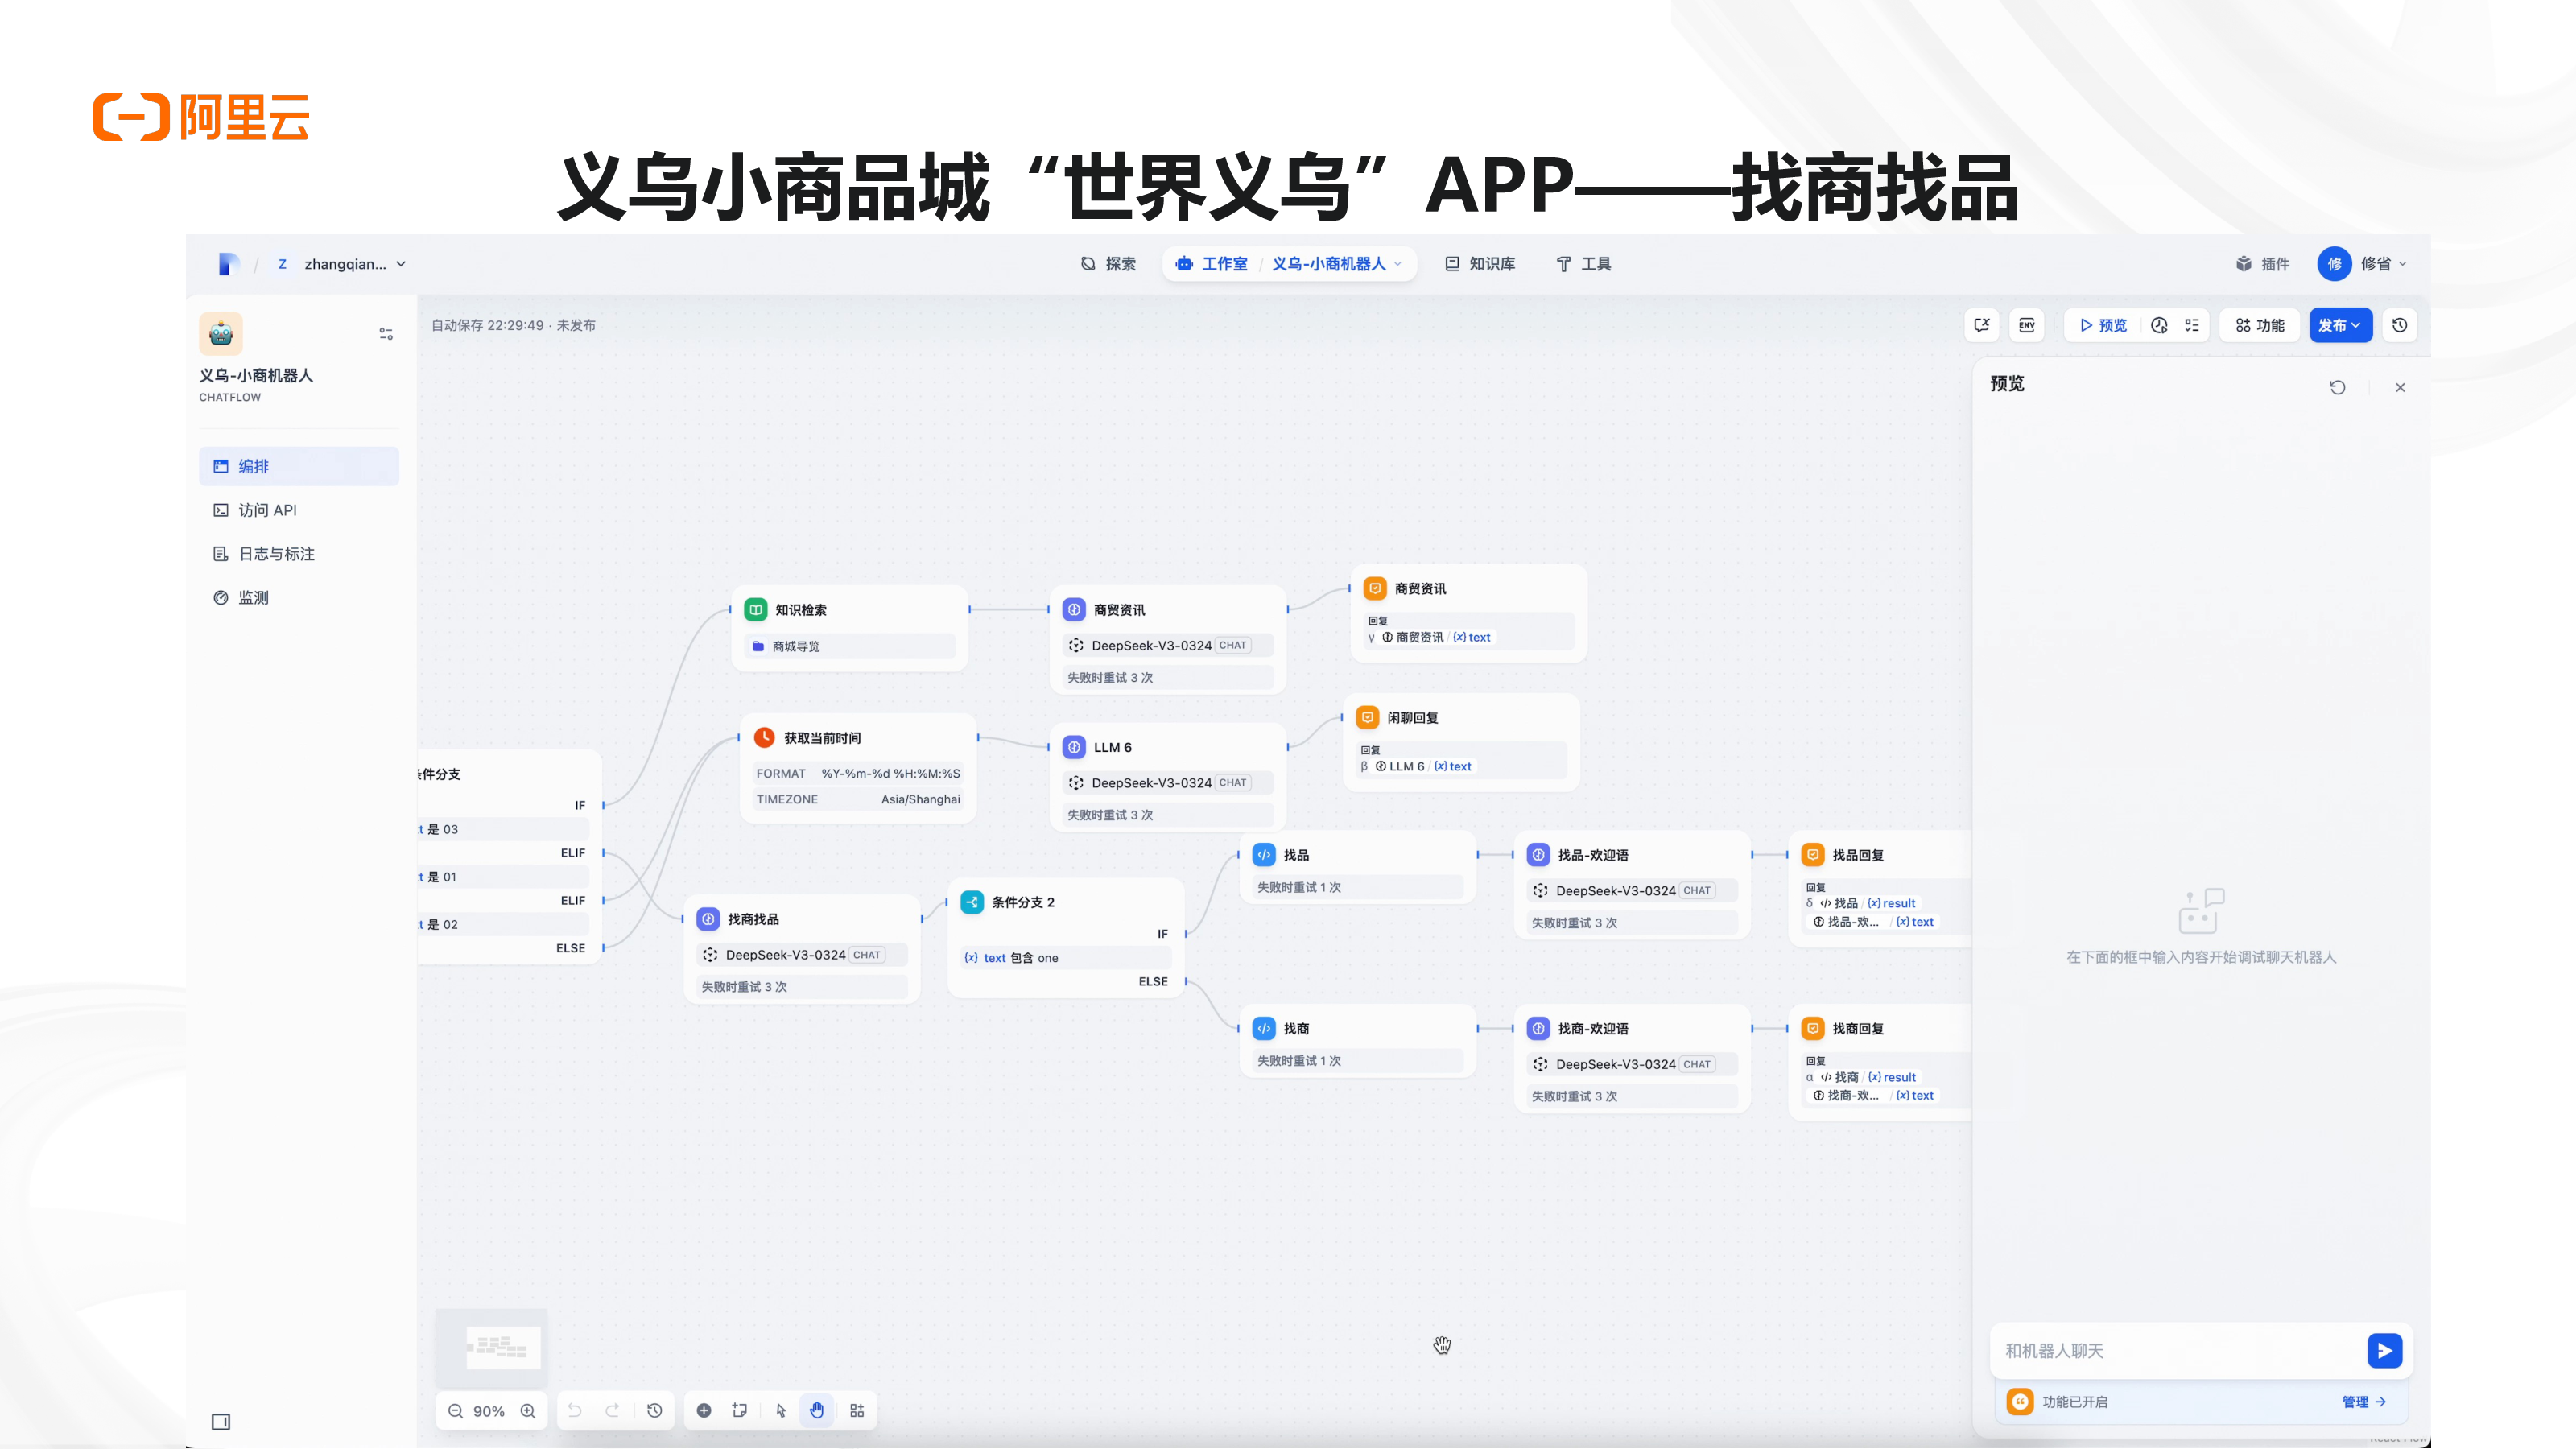Close the 预览 preview panel

[2400, 387]
